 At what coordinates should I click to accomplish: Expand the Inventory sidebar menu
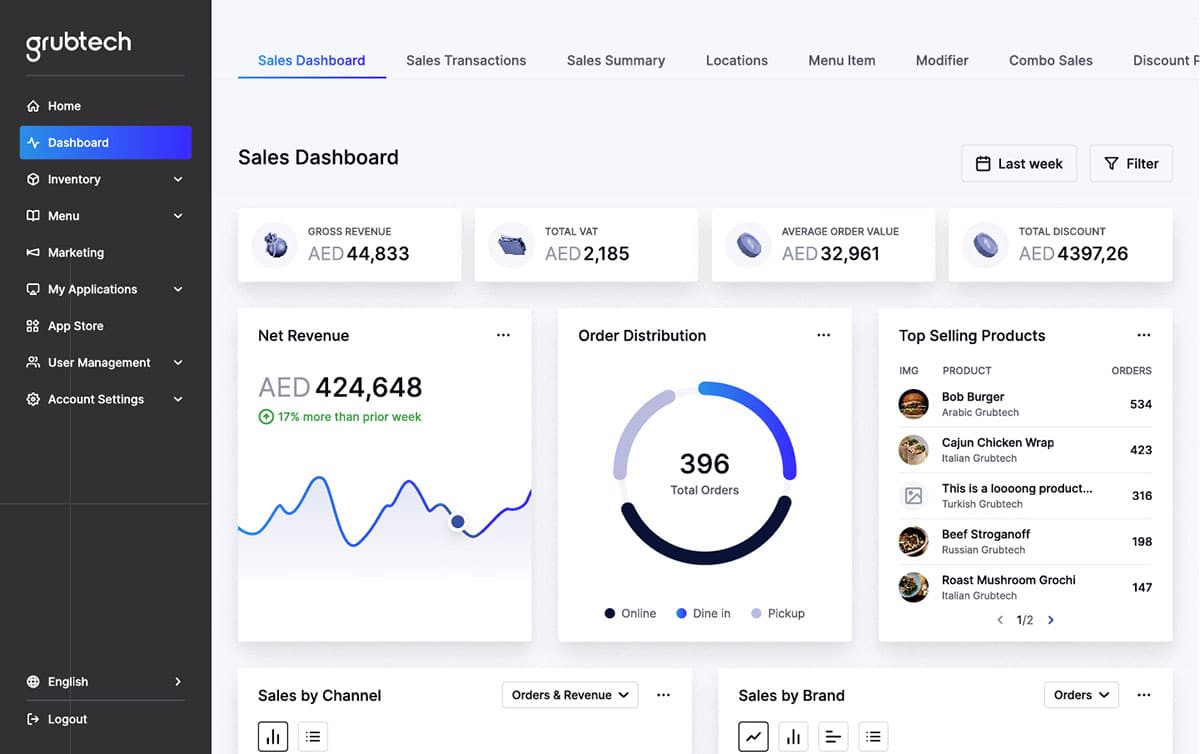pyautogui.click(x=178, y=180)
